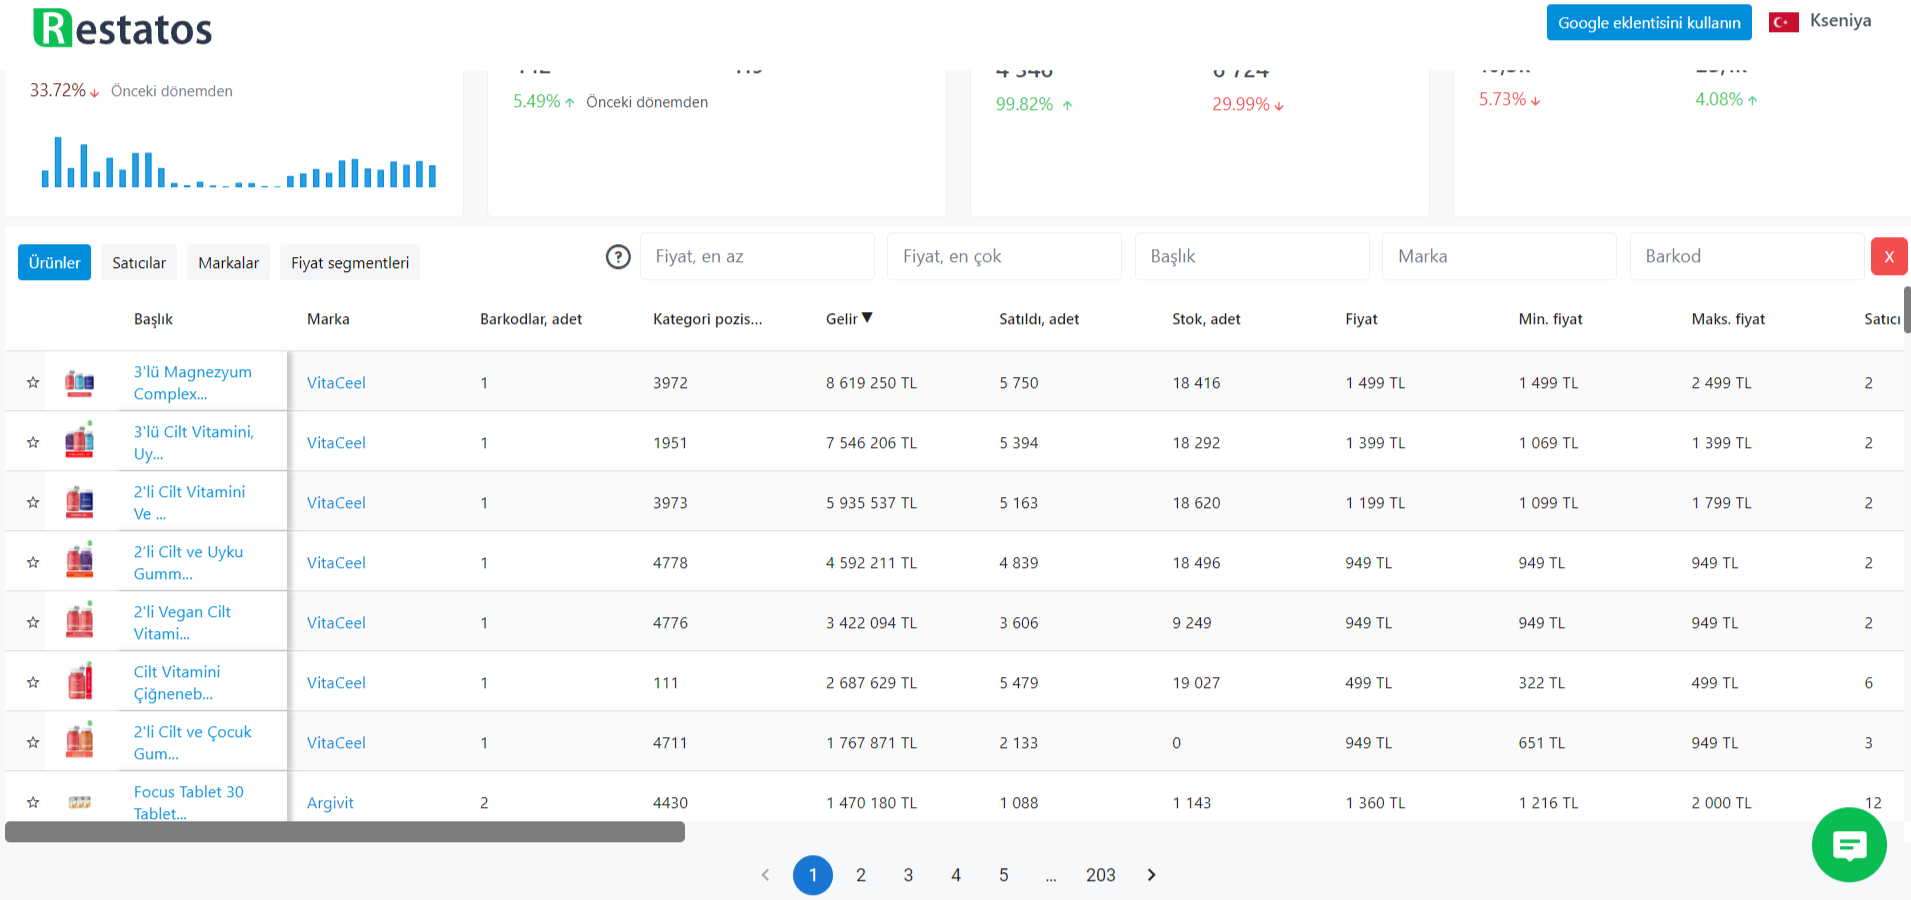Sort by Marka column header
The width and height of the screenshot is (1911, 900).
328,319
